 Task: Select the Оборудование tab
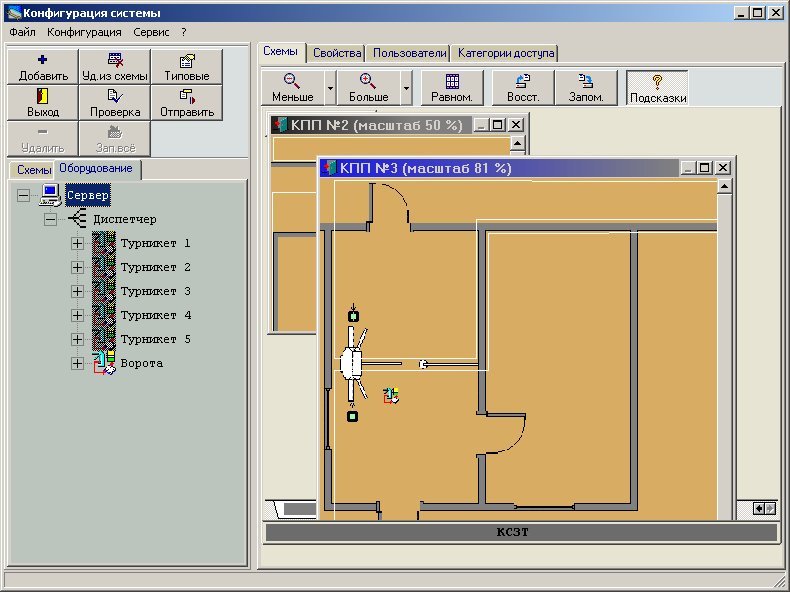tap(96, 168)
